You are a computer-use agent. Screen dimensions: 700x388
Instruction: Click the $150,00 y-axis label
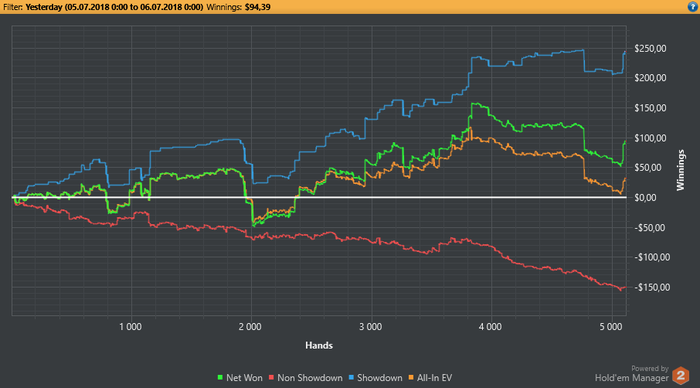[x=650, y=108]
